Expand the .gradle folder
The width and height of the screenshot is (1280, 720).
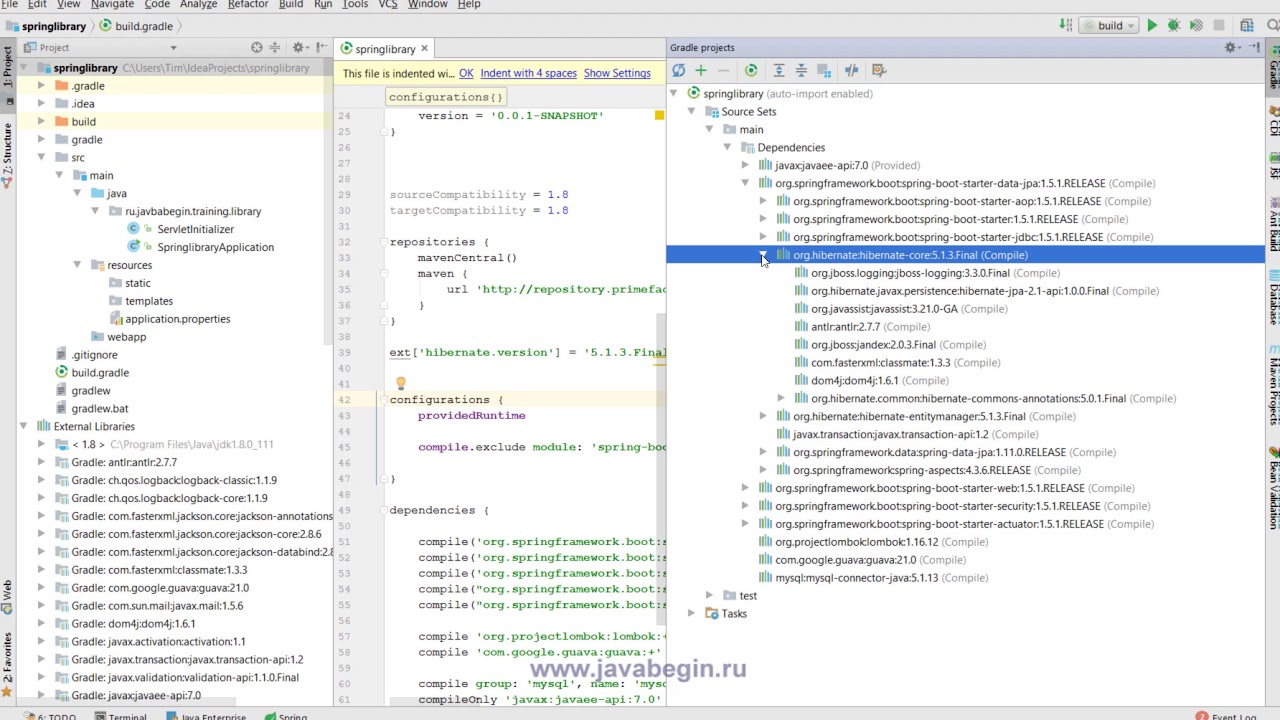tap(41, 85)
